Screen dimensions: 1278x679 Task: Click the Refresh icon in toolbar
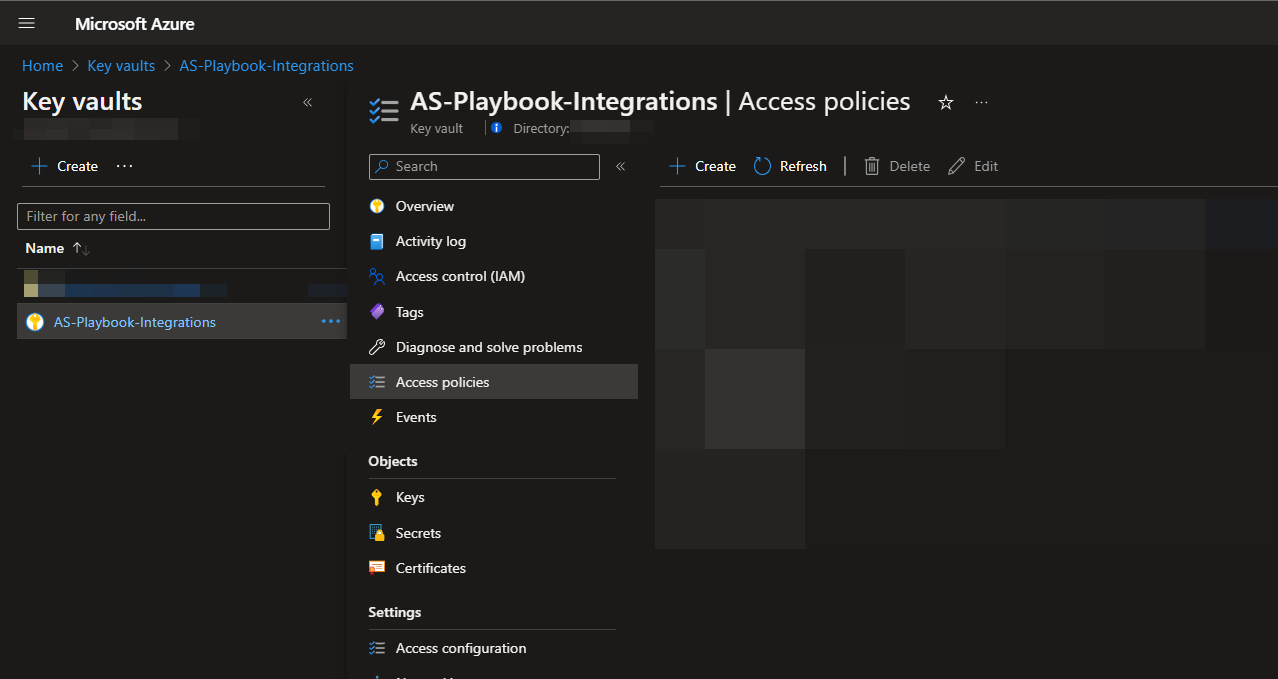pyautogui.click(x=763, y=166)
